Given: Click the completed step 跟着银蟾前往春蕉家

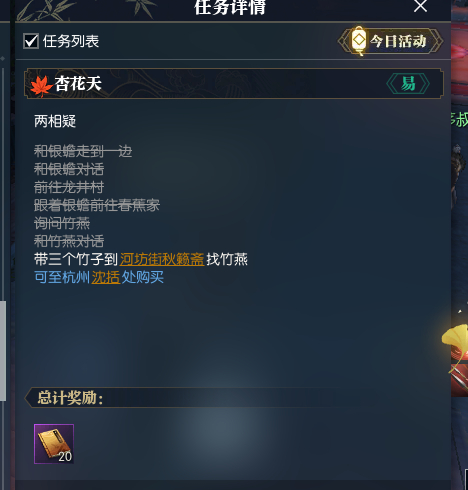Looking at the screenshot, I should click(x=97, y=205).
